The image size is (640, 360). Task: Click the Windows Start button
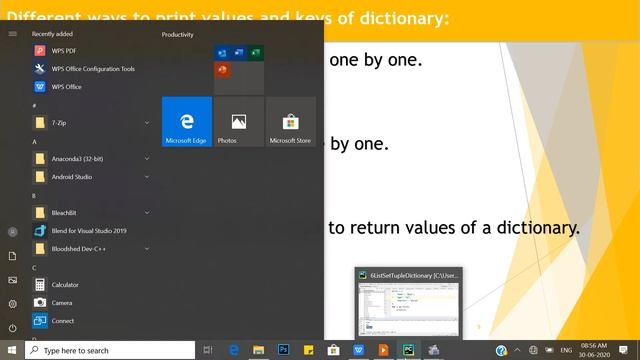click(12, 350)
